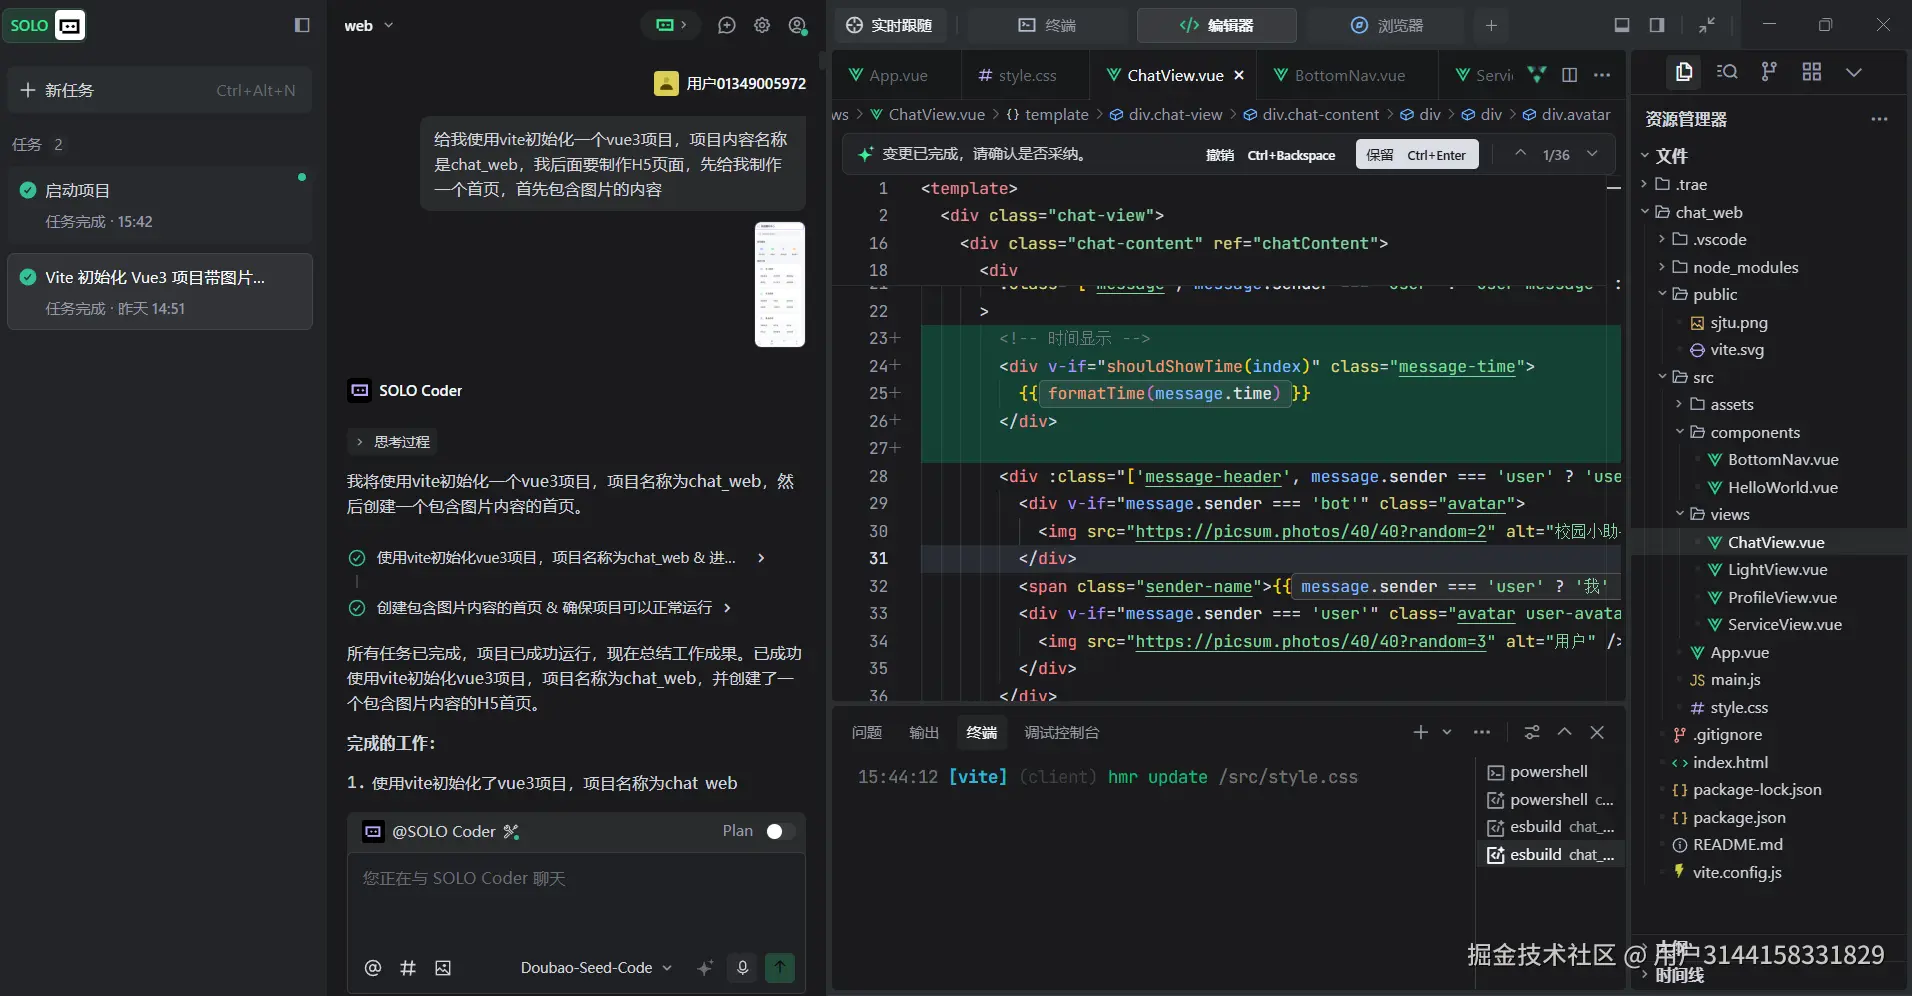Split the editor view

pos(1570,75)
